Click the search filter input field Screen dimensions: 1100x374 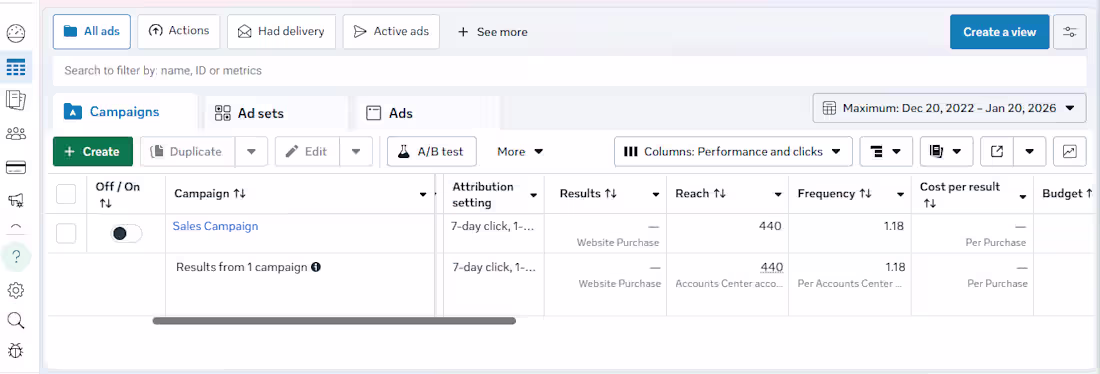pyautogui.click(x=570, y=71)
